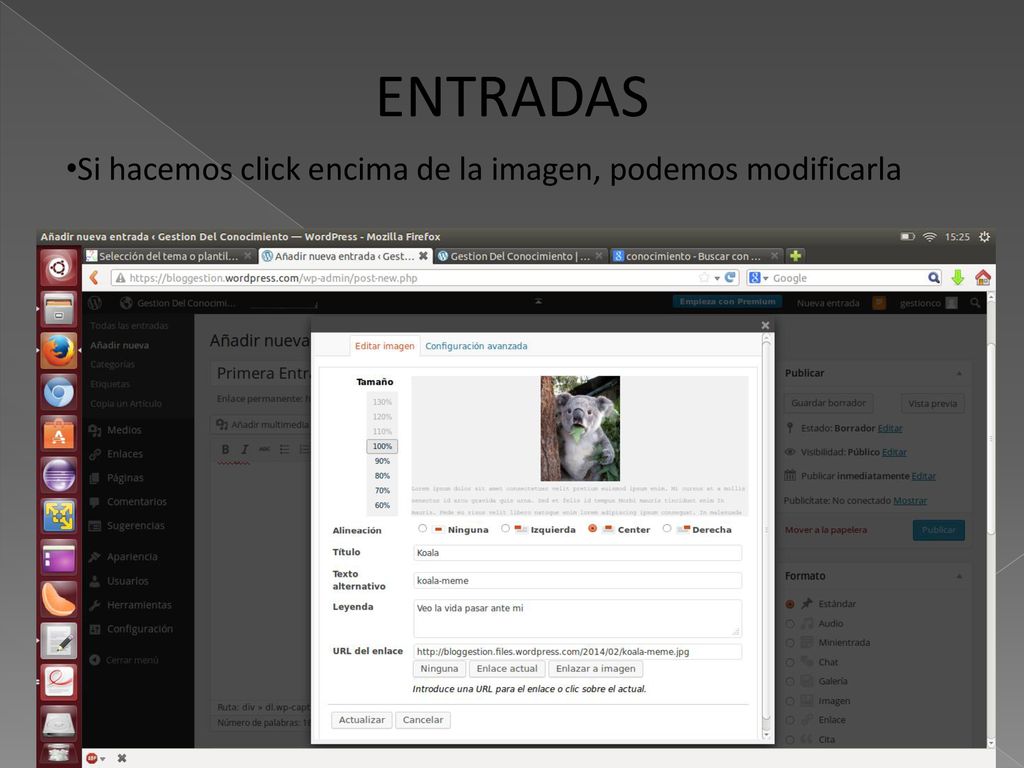Screen dimensions: 1024x768
Task: Click the notifications icon in admin bar
Action: click(880, 303)
